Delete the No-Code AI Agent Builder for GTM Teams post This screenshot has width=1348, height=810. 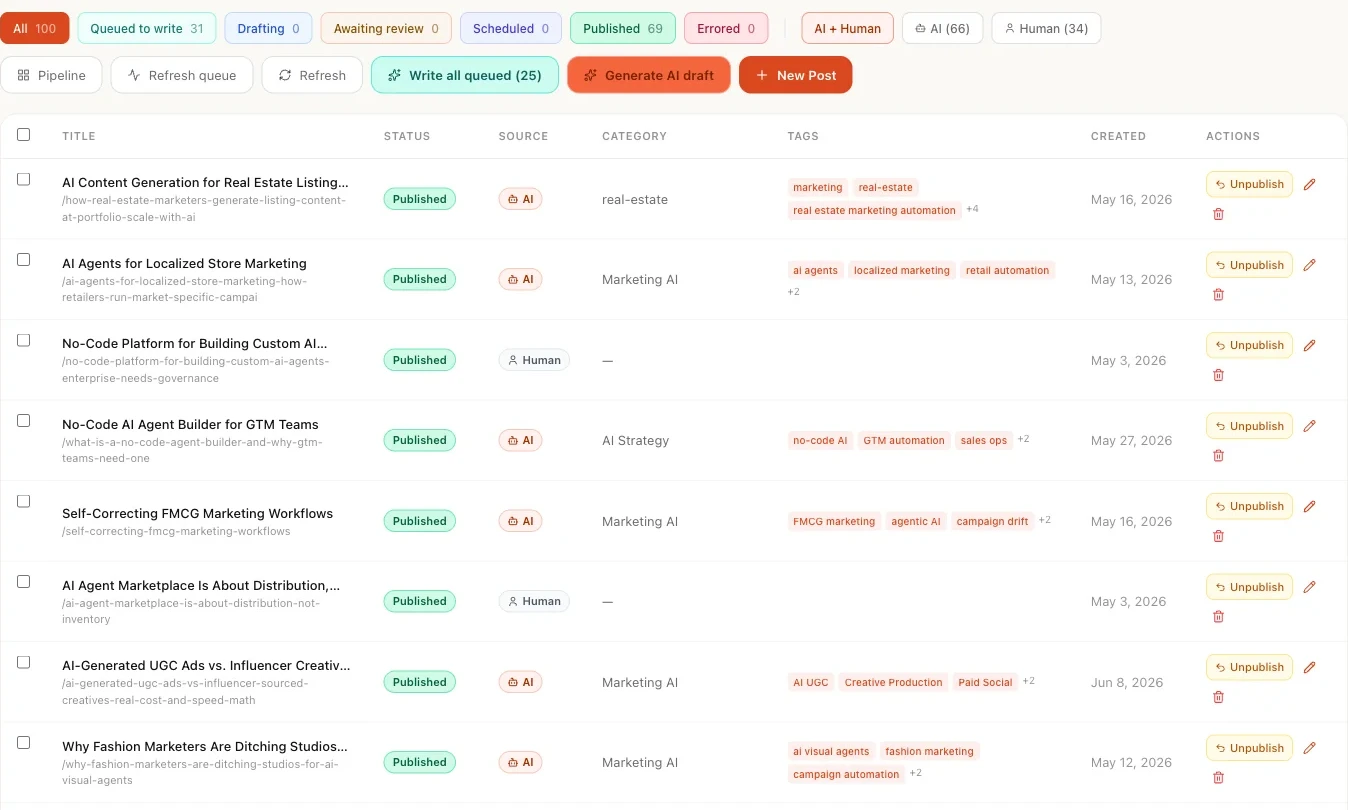(1218, 456)
